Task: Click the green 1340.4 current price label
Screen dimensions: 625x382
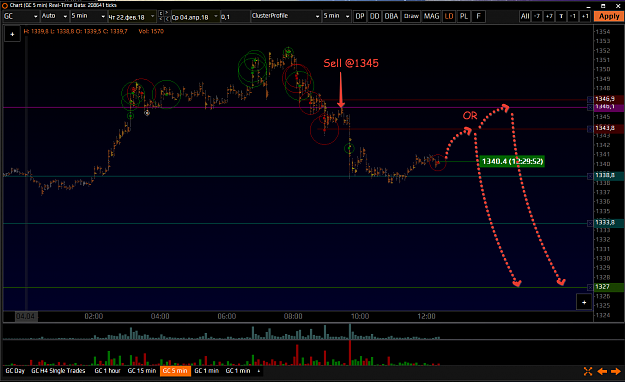Action: coord(512,161)
